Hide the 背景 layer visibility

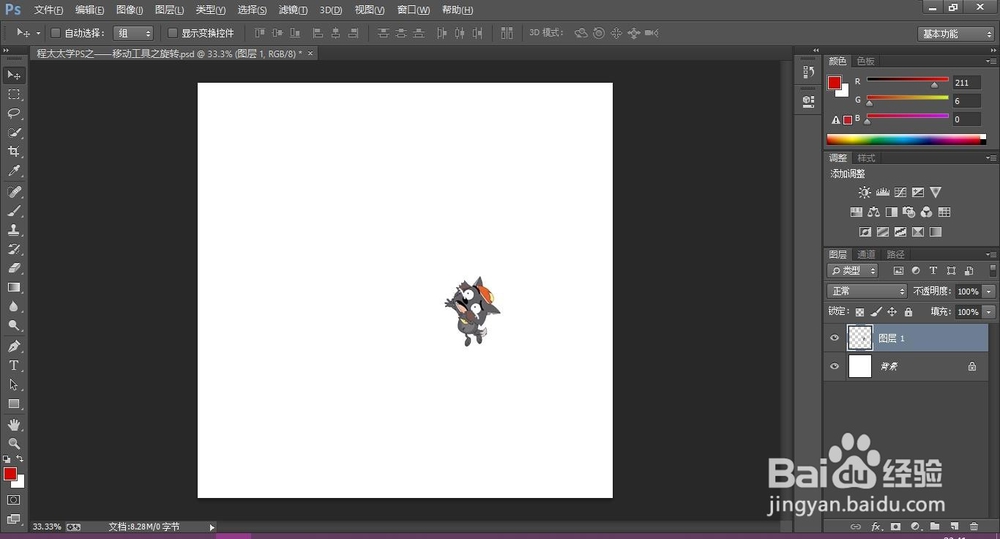(x=834, y=366)
